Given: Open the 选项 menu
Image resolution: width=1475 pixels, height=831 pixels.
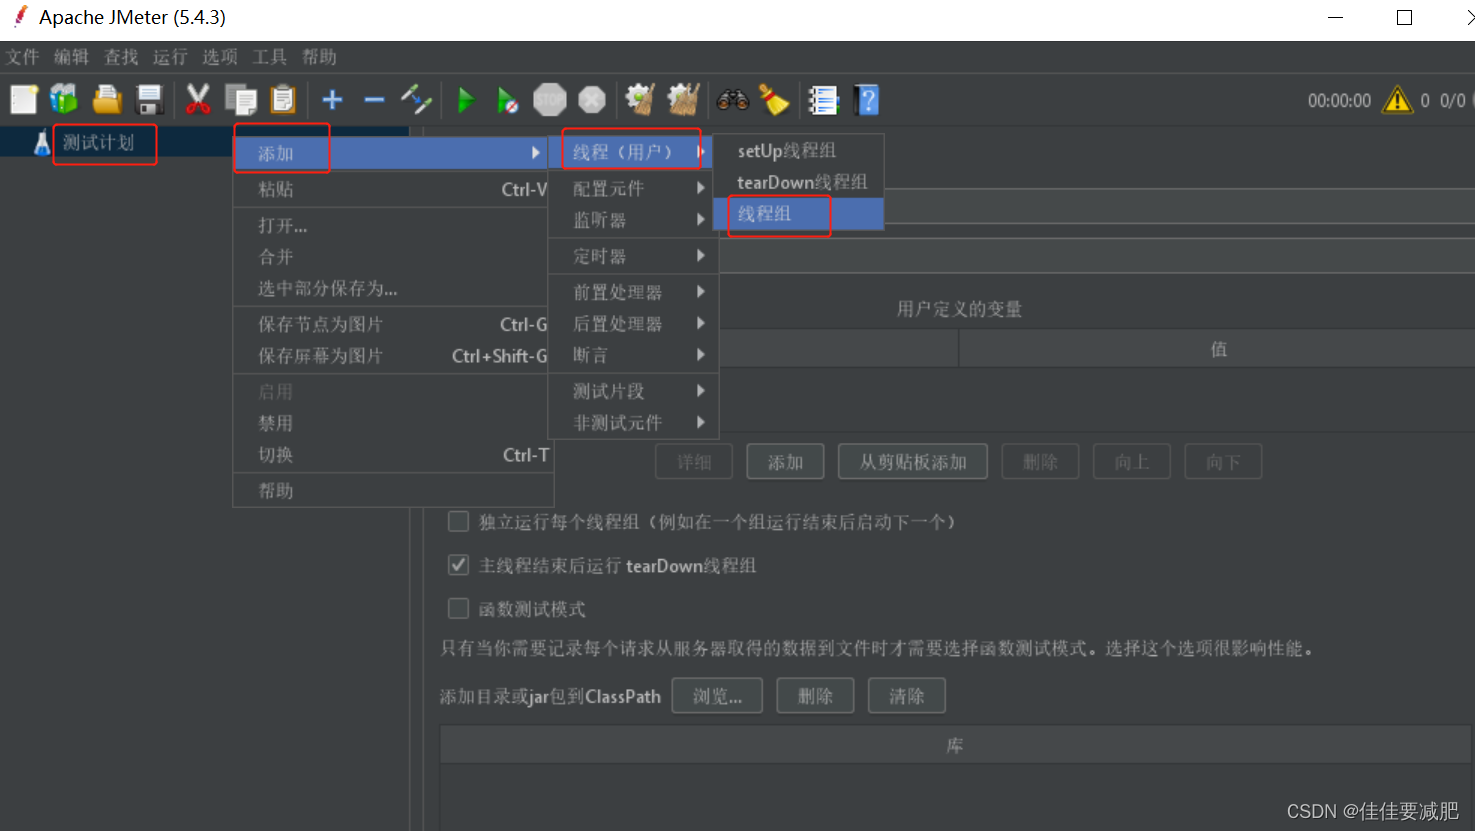Looking at the screenshot, I should pyautogui.click(x=220, y=57).
